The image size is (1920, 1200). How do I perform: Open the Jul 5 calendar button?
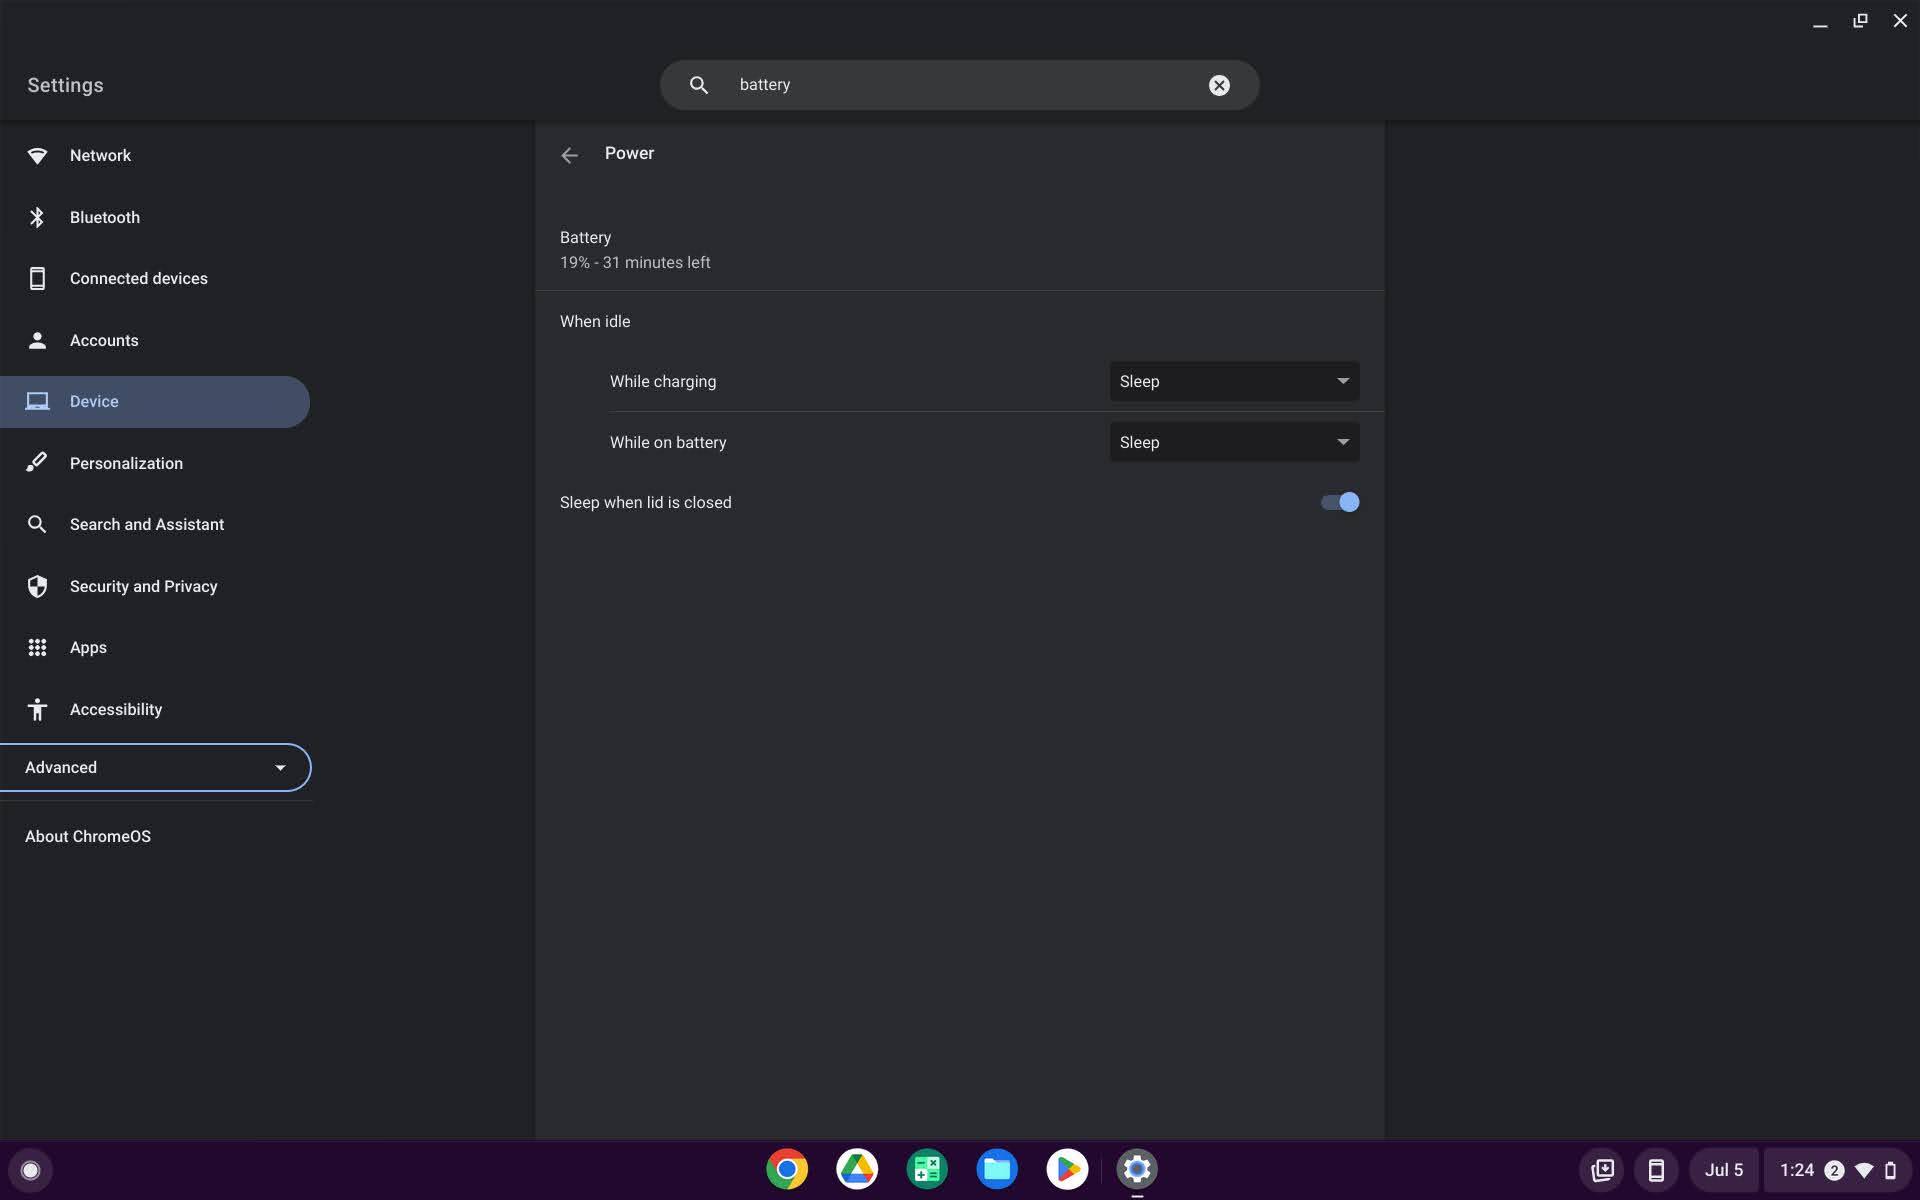[1723, 1170]
